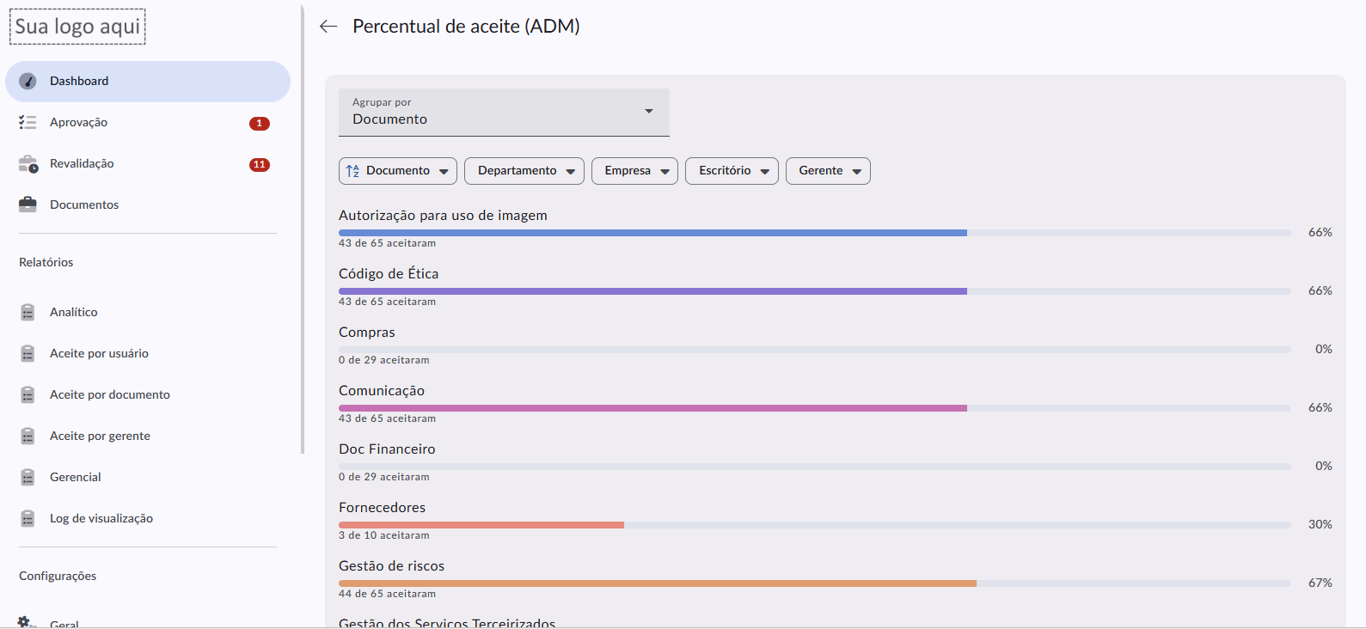Click the sidebar vertical scrollbar
Viewport: 1366px width, 629px height.
(x=302, y=230)
